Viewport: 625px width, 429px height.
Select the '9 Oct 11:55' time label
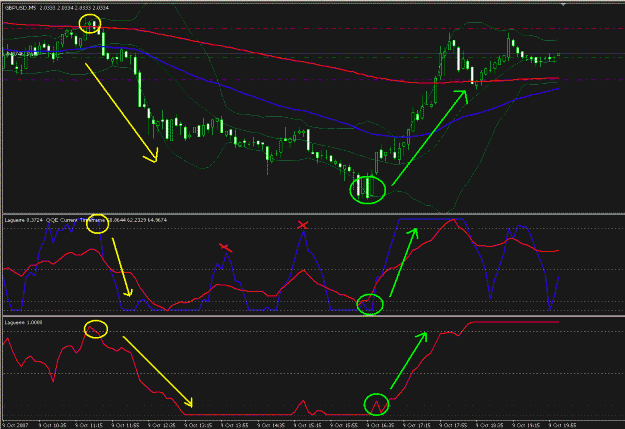coord(125,425)
